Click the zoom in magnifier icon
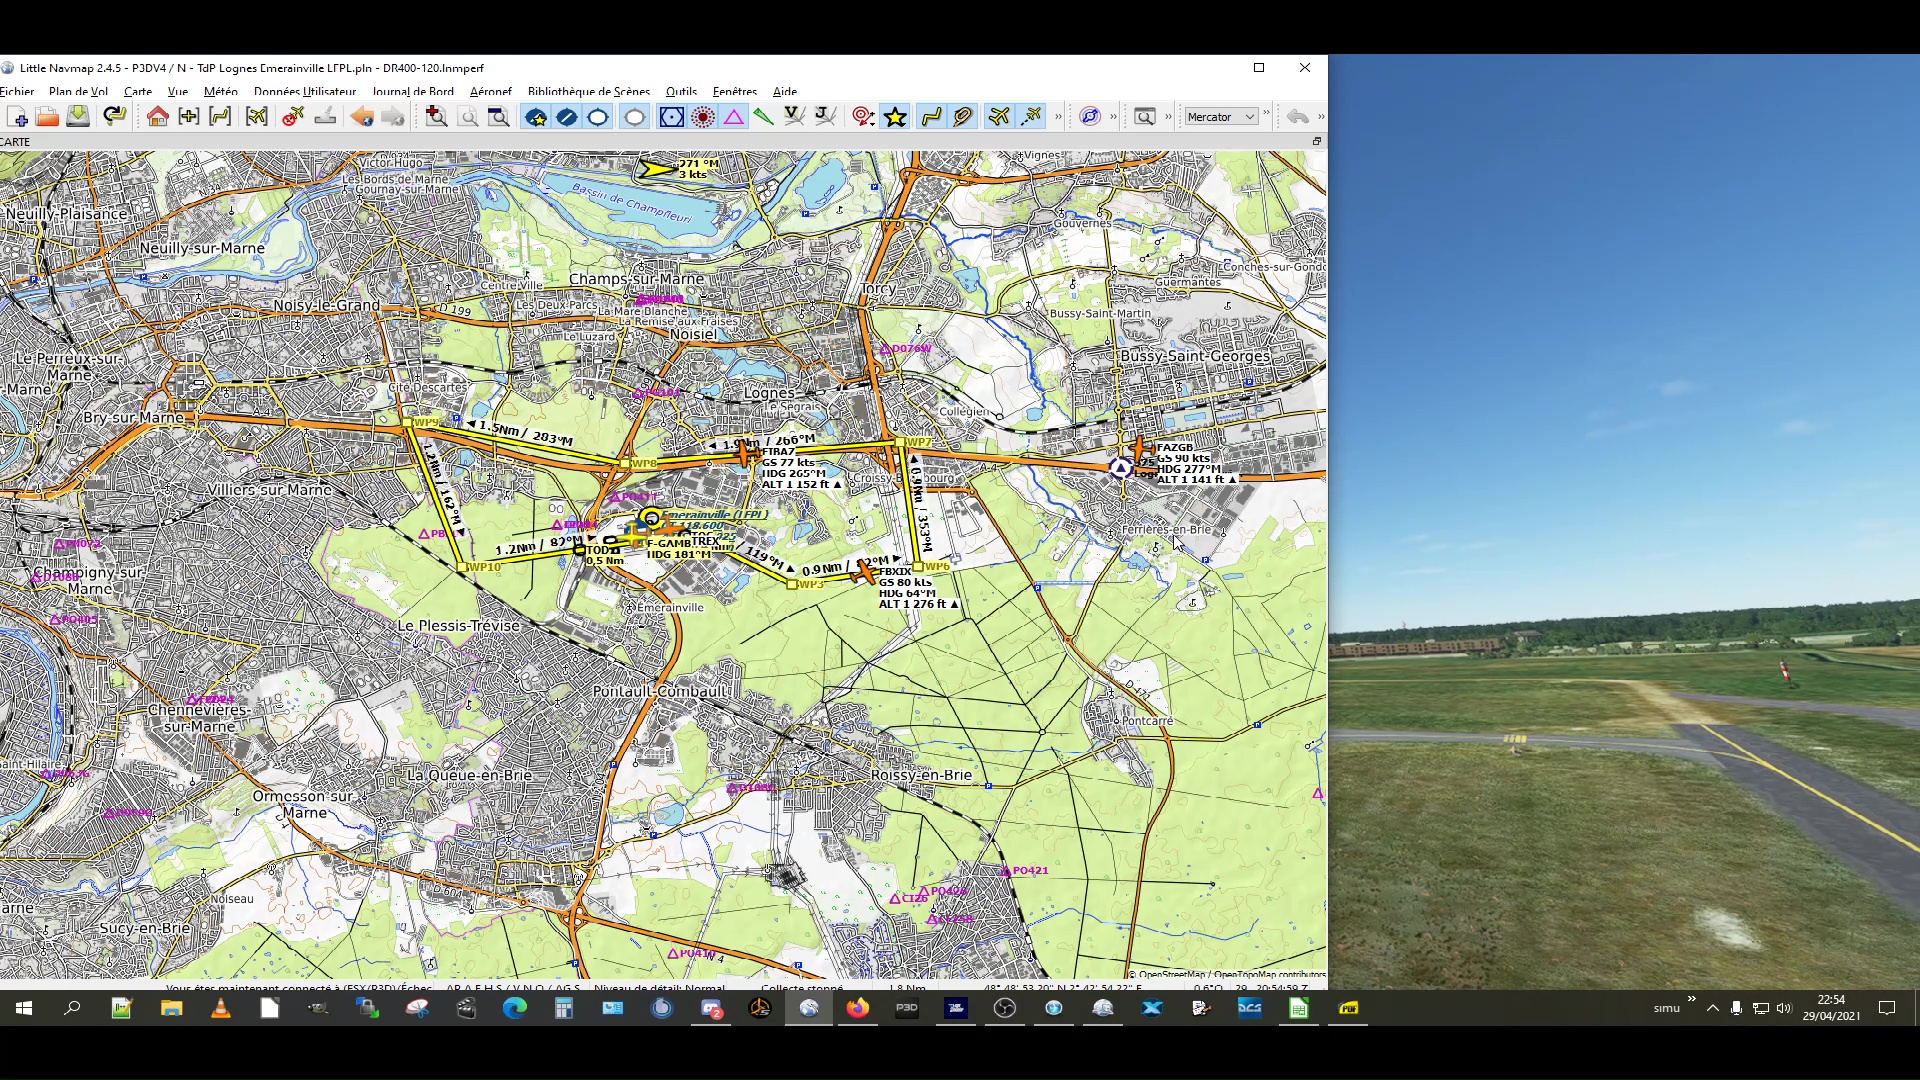This screenshot has height=1080, width=1920. pyautogui.click(x=436, y=117)
